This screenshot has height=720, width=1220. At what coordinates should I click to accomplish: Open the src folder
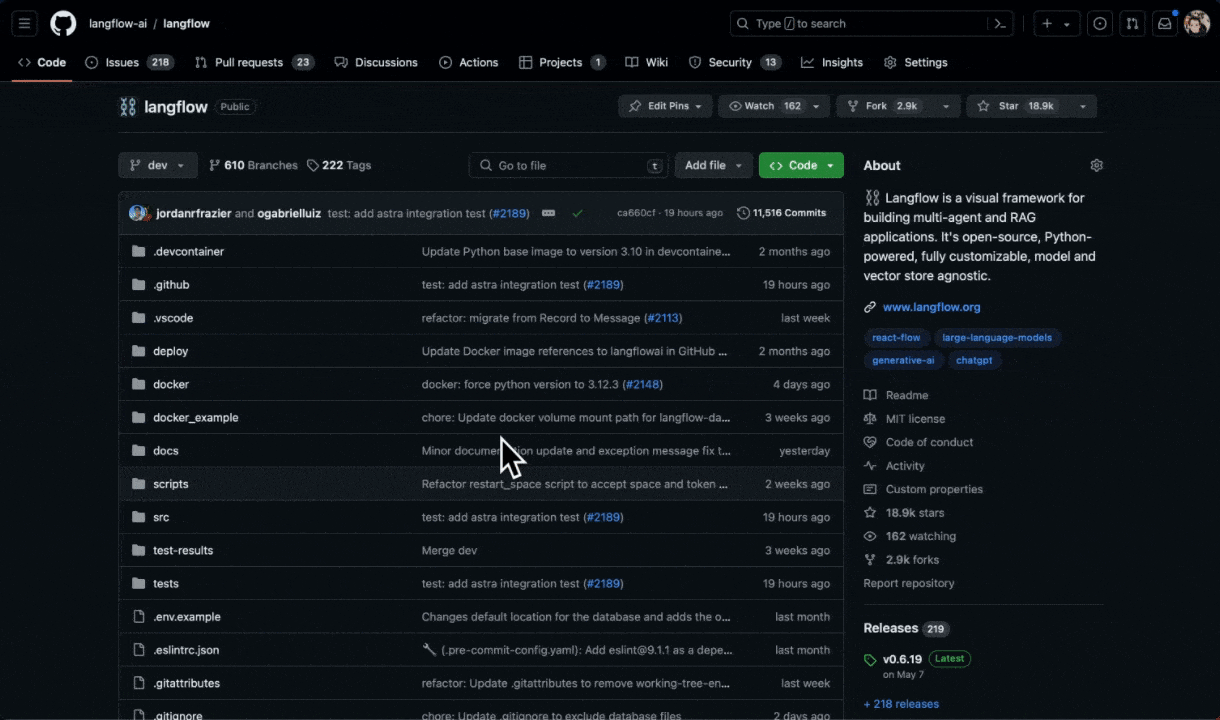(161, 518)
